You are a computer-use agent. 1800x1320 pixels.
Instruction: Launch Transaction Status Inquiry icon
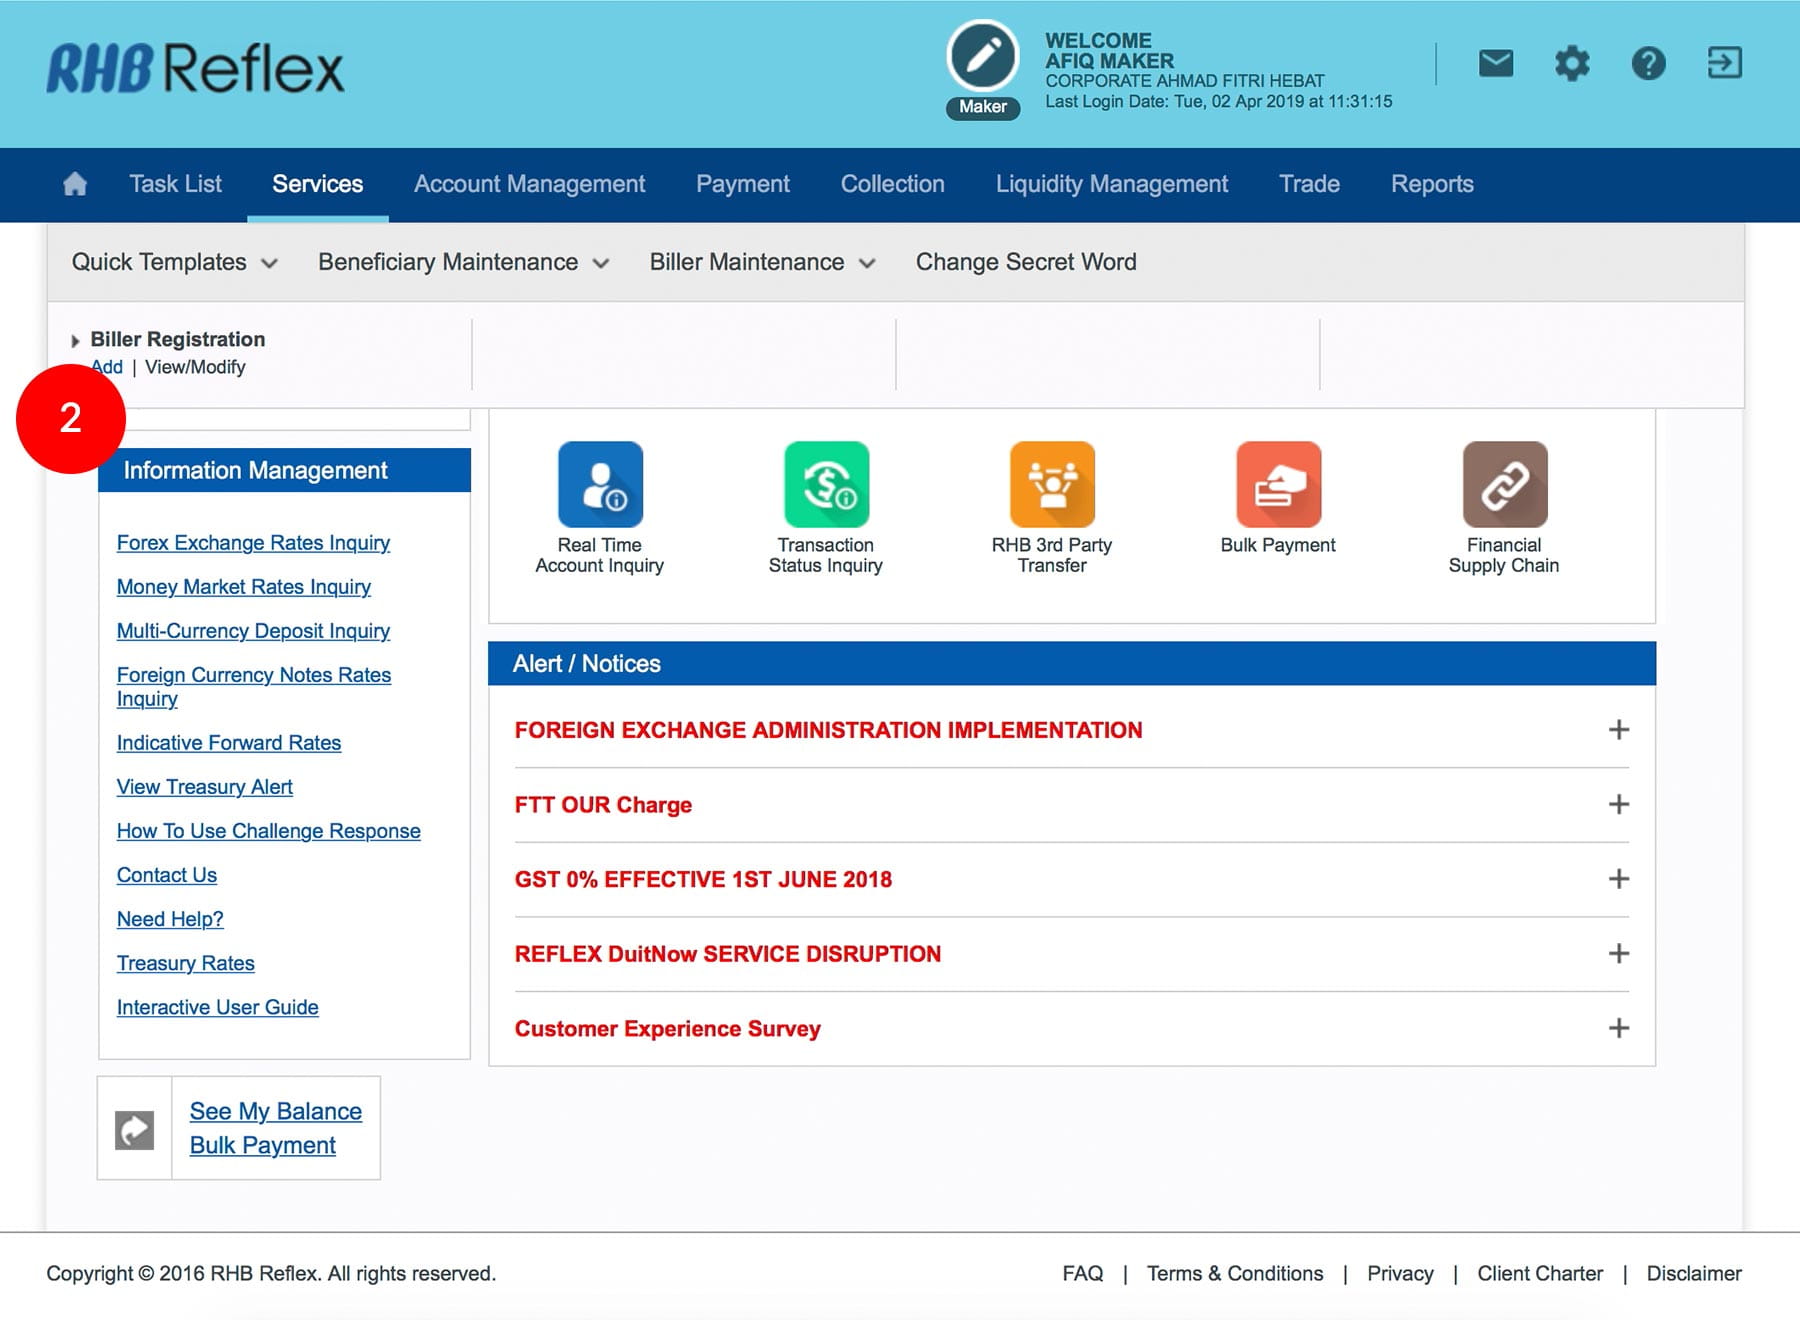(826, 485)
